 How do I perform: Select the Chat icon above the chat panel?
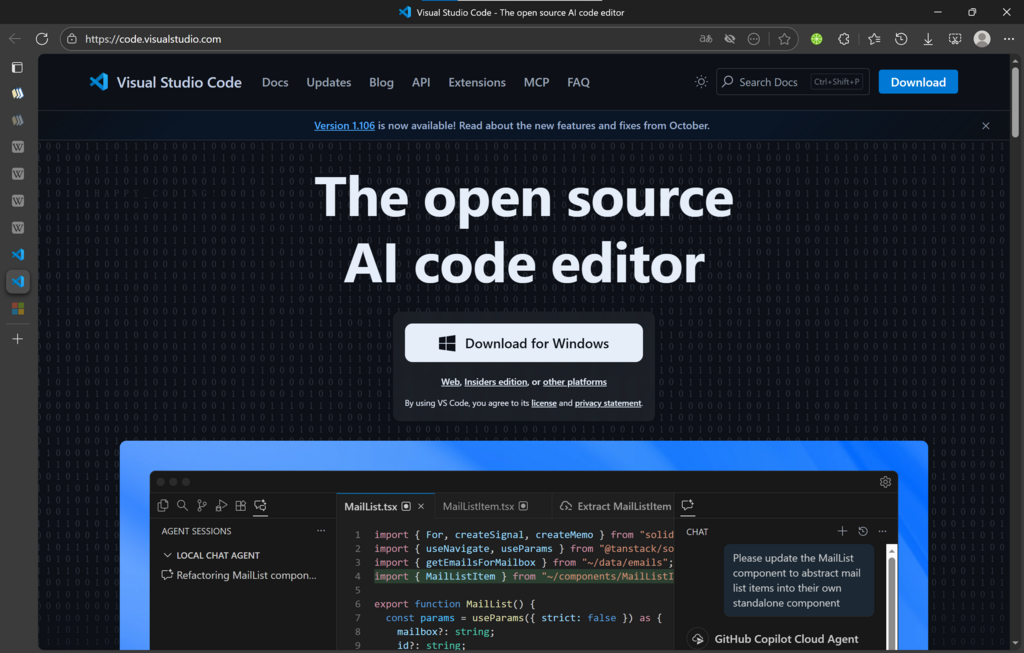coord(688,505)
